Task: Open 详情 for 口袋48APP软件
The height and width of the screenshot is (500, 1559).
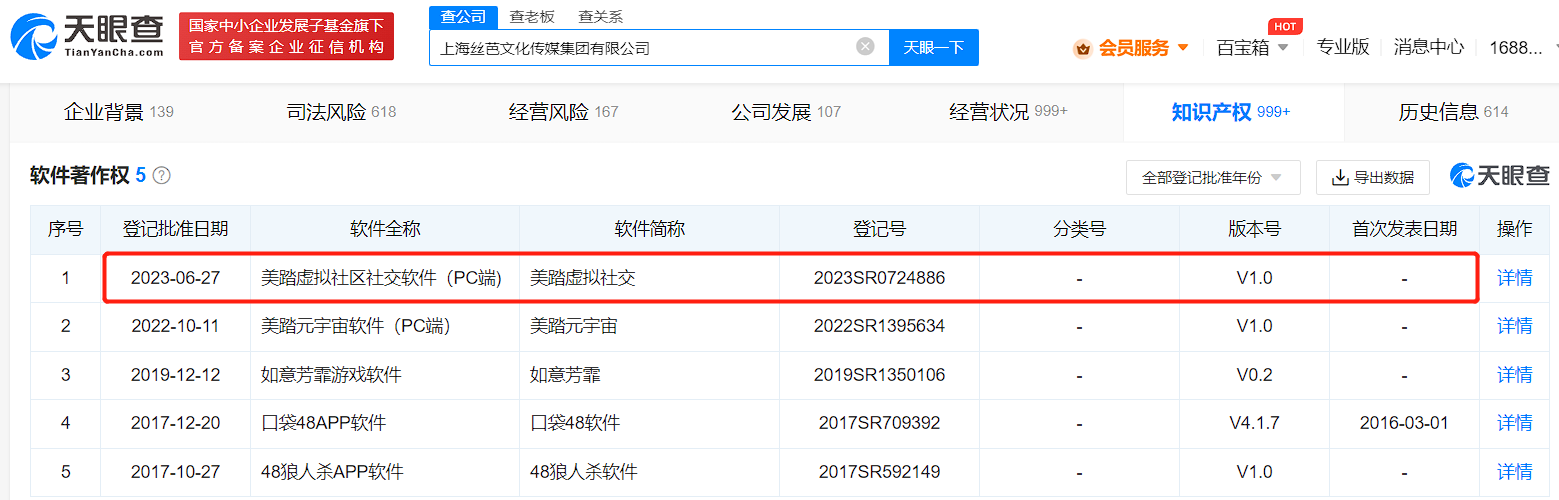Action: 1514,423
